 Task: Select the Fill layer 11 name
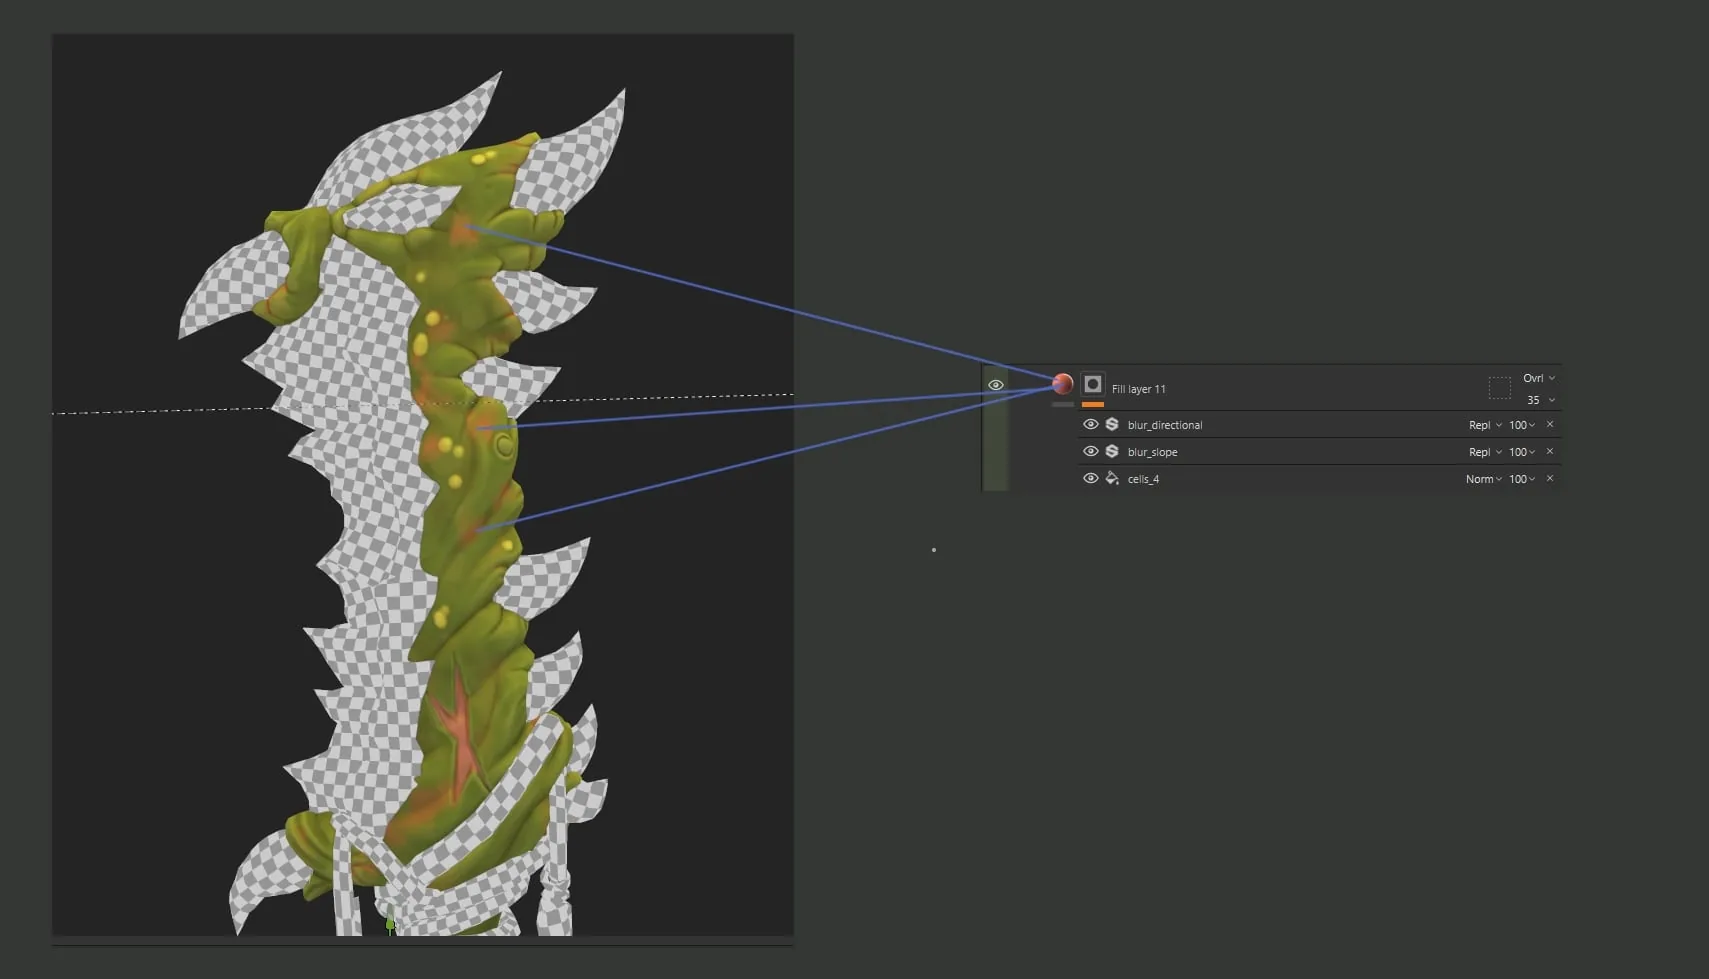pyautogui.click(x=1139, y=389)
